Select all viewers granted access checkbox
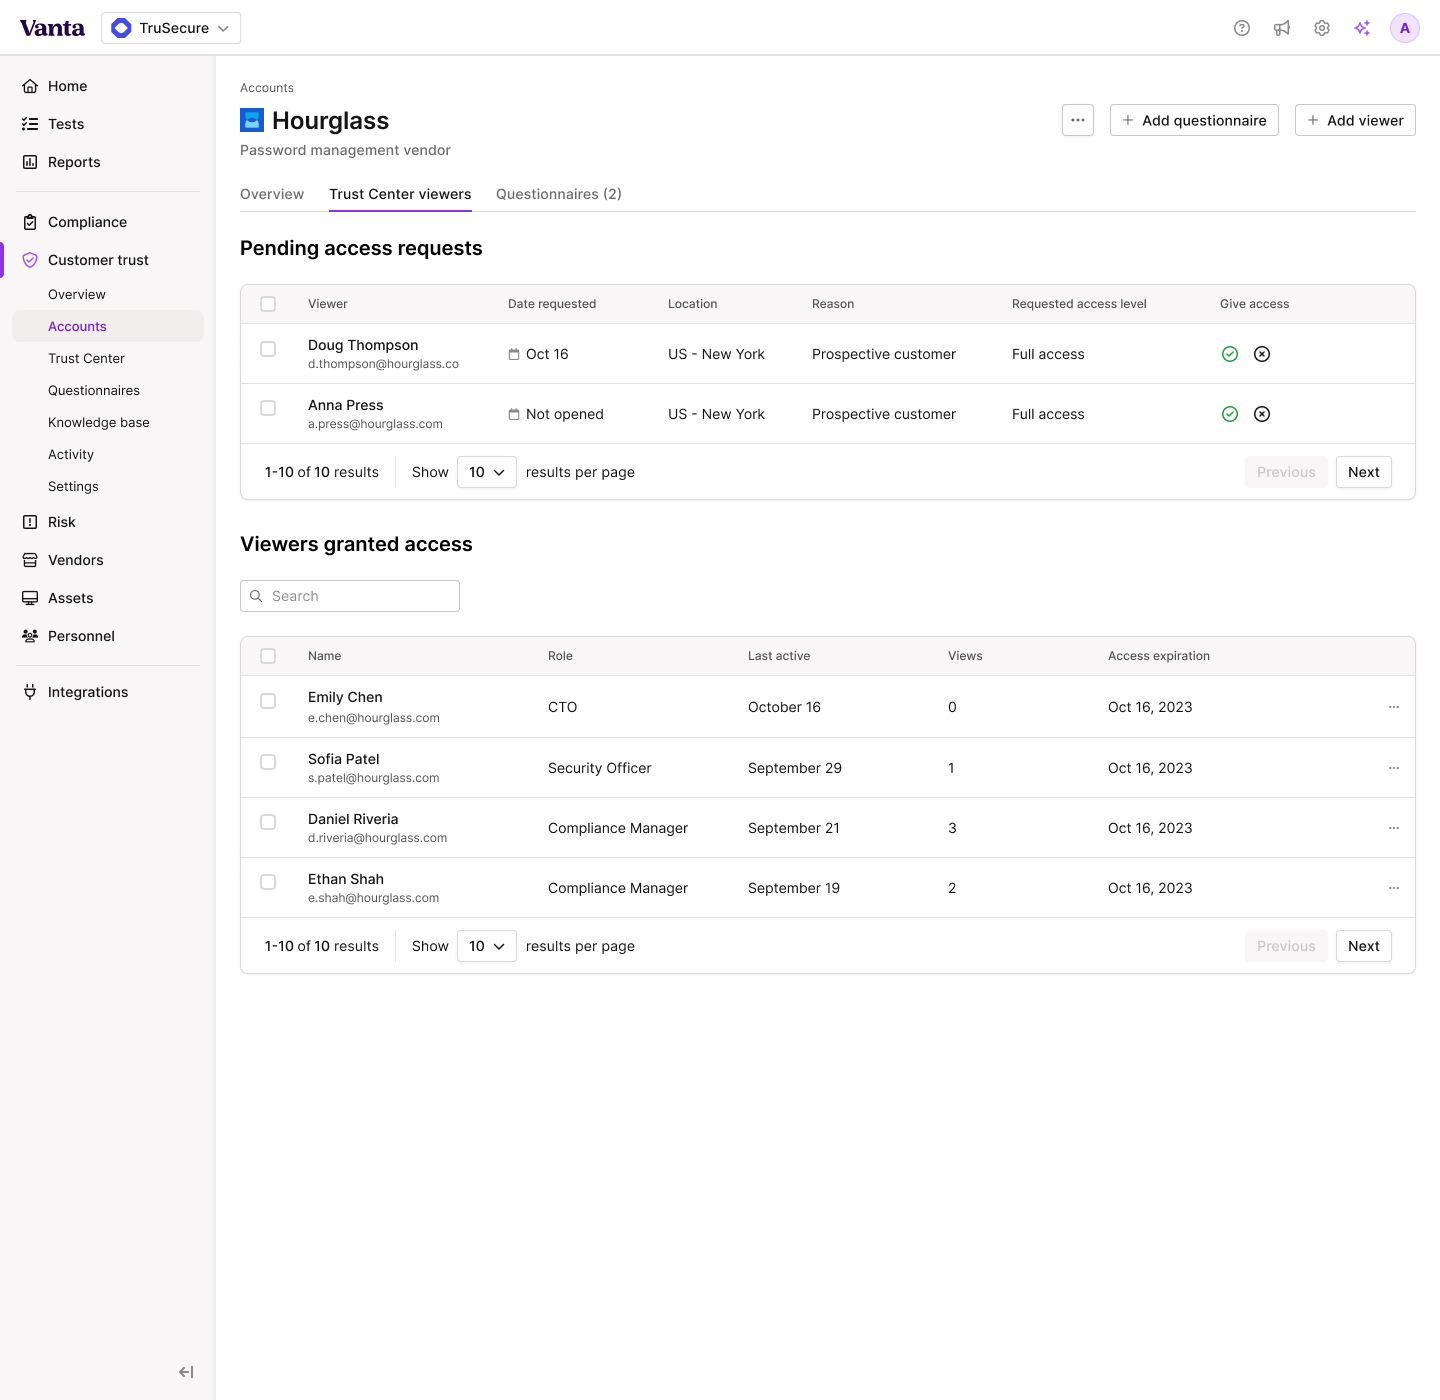This screenshot has width=1440, height=1400. 268,656
